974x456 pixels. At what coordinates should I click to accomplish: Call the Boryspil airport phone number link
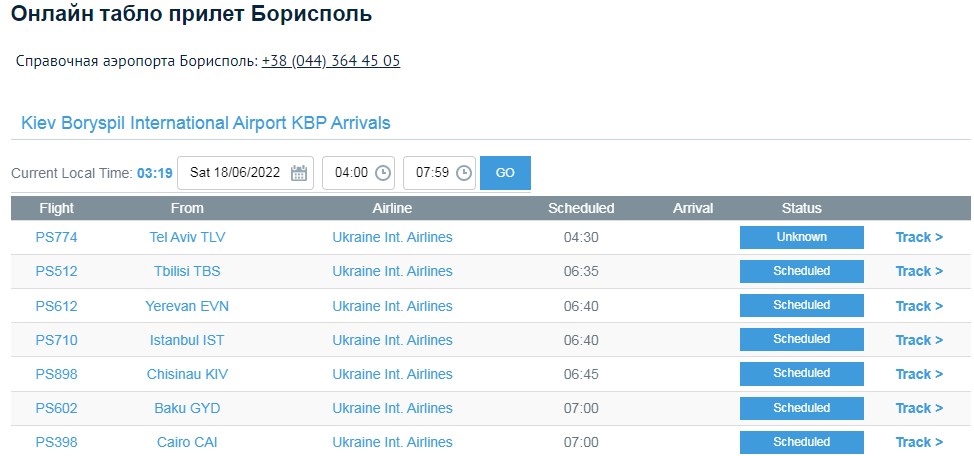pos(331,61)
